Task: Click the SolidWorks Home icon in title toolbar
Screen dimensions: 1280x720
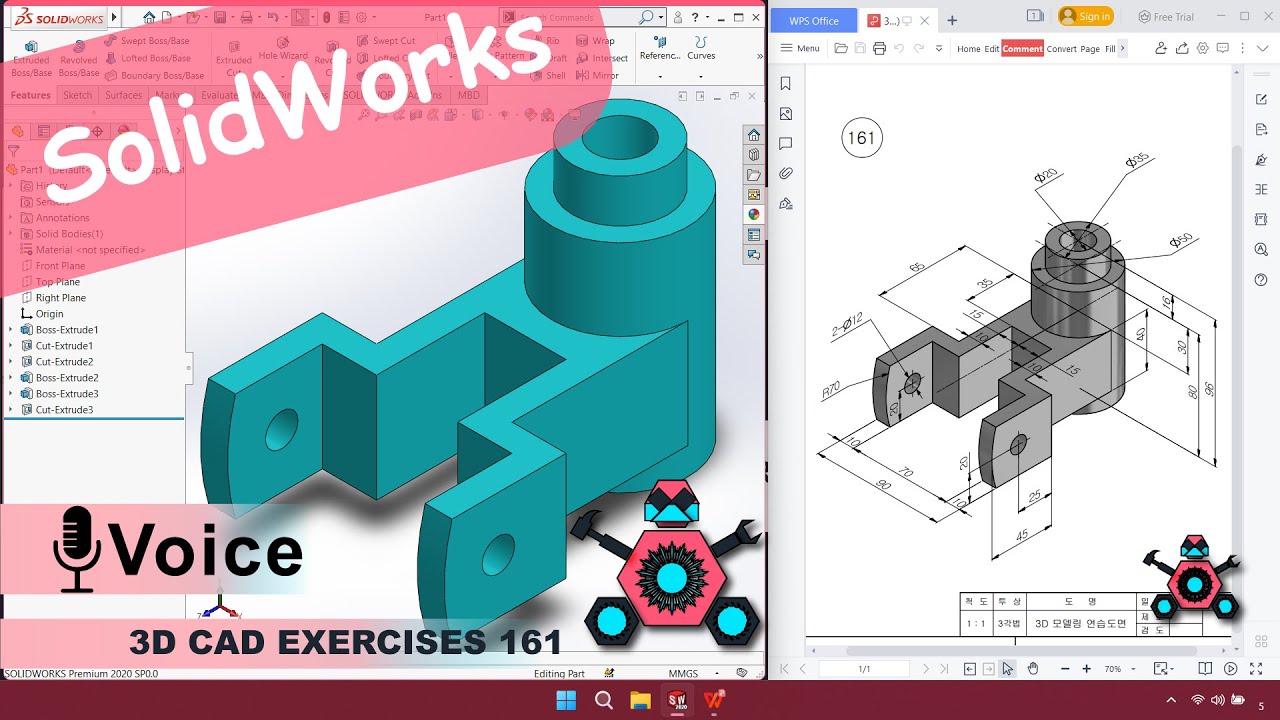Action: [x=149, y=17]
